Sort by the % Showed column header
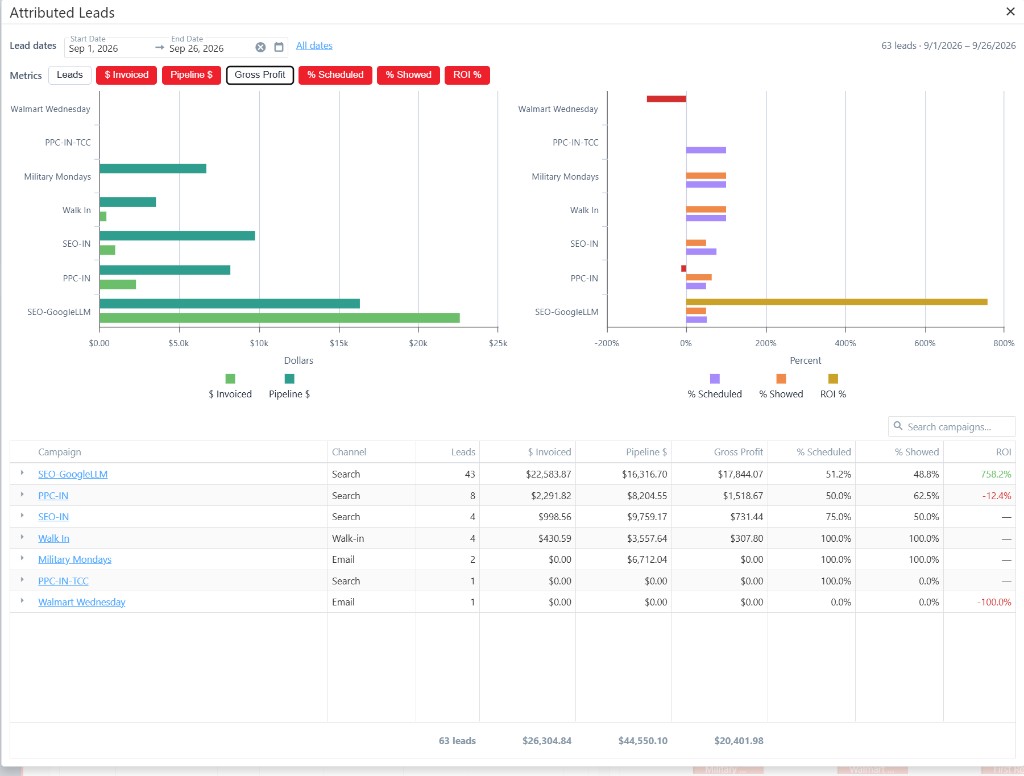1024x776 pixels. (x=917, y=452)
